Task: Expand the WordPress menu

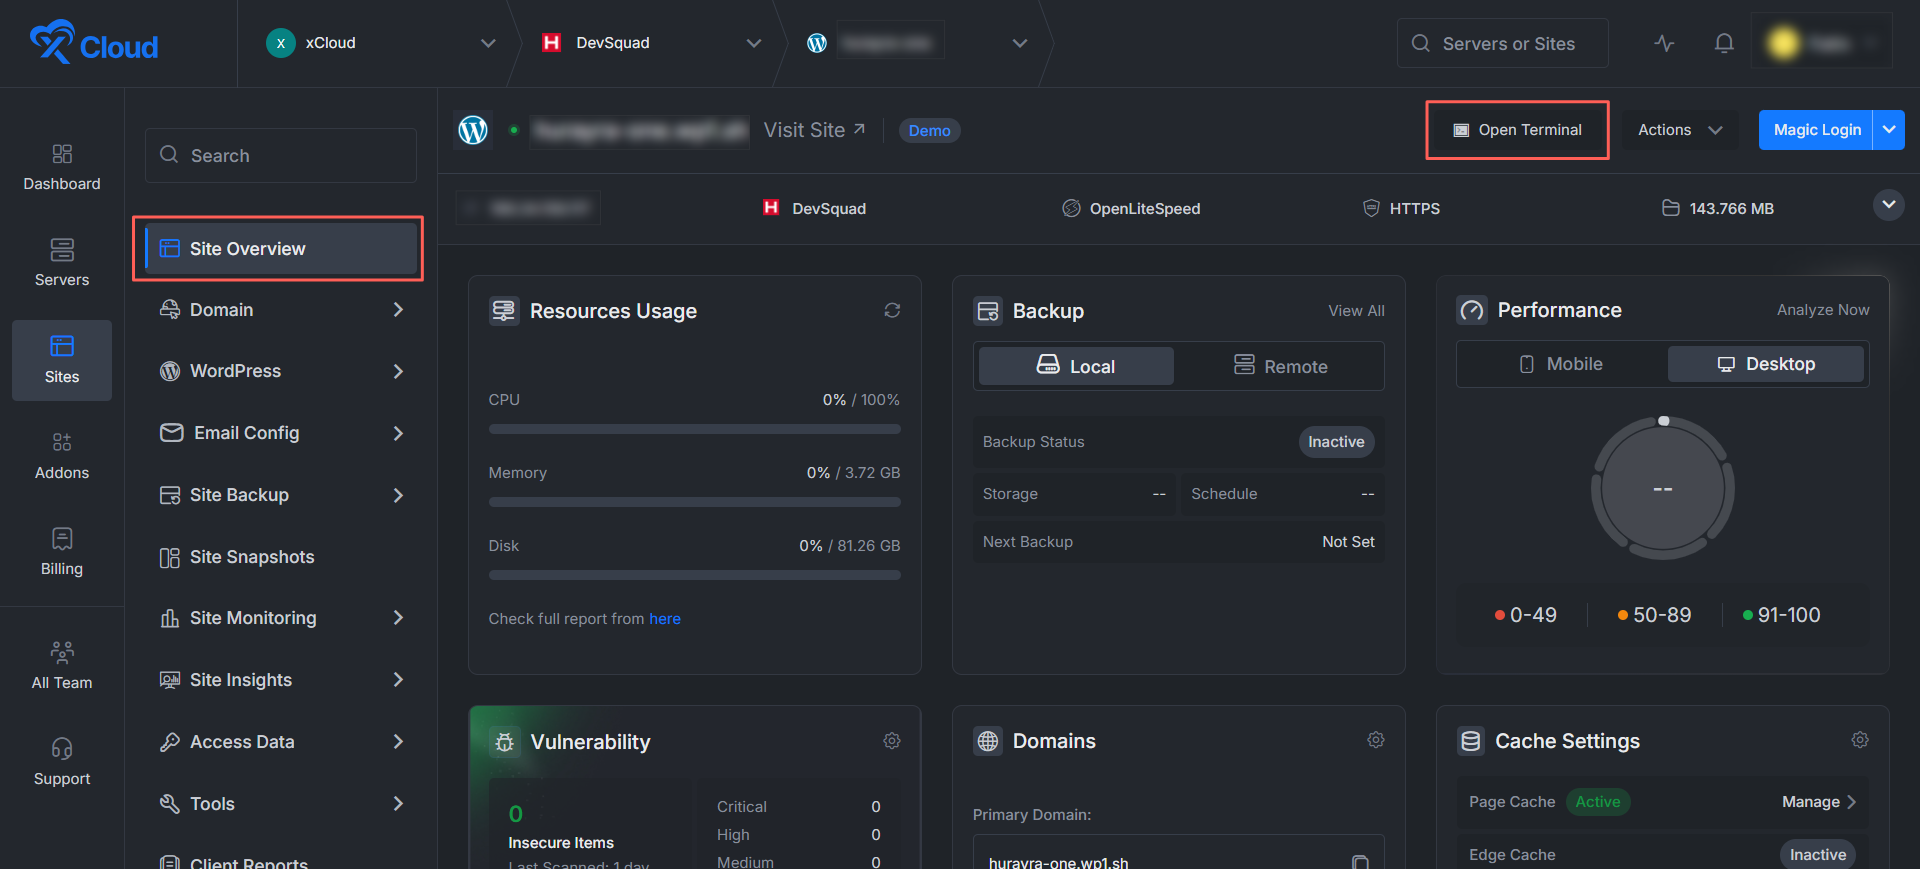Action: pos(280,371)
